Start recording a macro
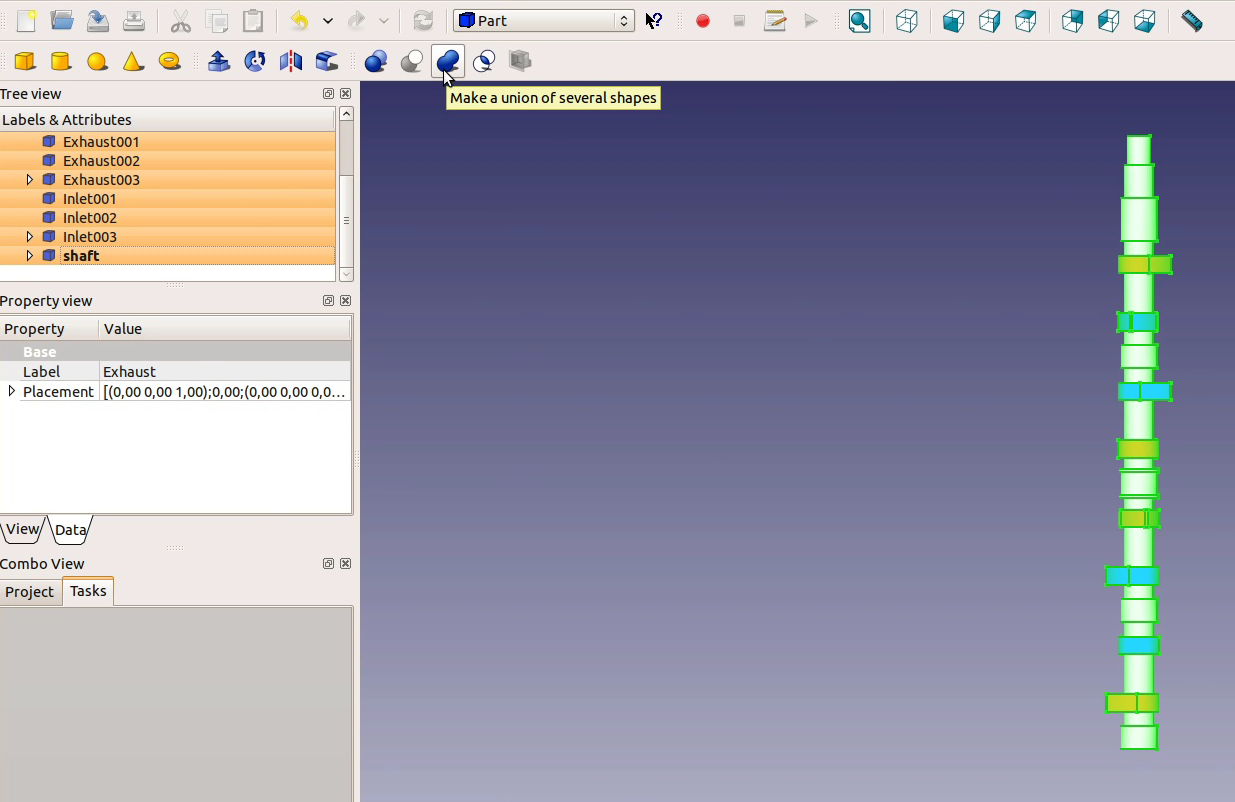 tap(703, 20)
